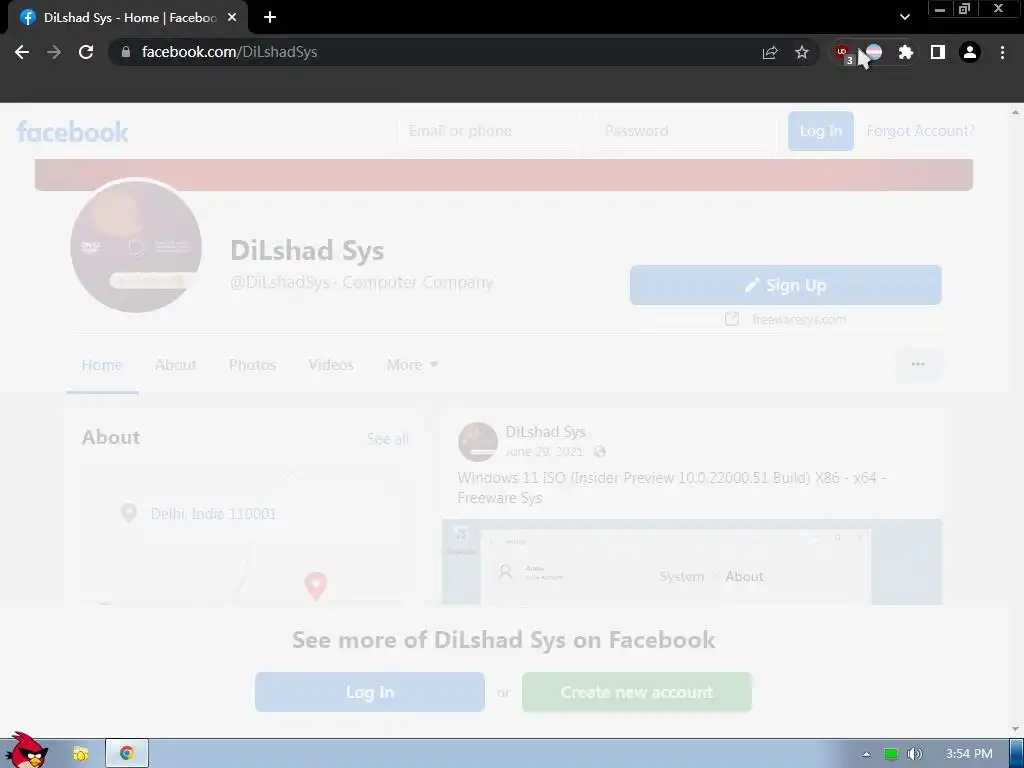Open the DiLshad Sys profile picture
The image size is (1024, 768).
[x=136, y=246]
